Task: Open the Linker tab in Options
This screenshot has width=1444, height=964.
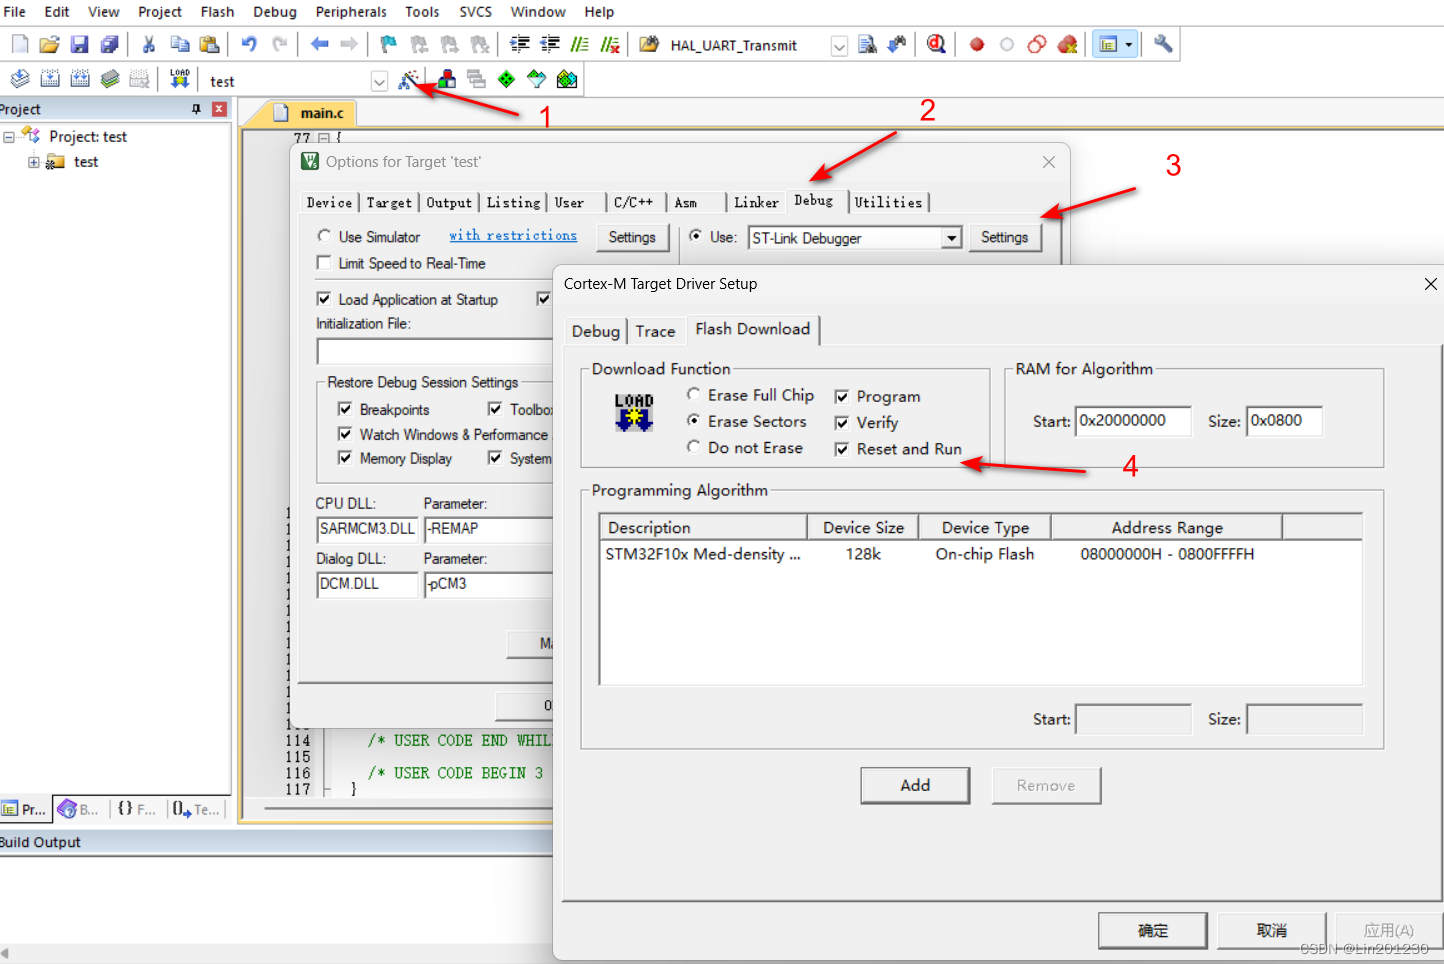Action: 756,202
